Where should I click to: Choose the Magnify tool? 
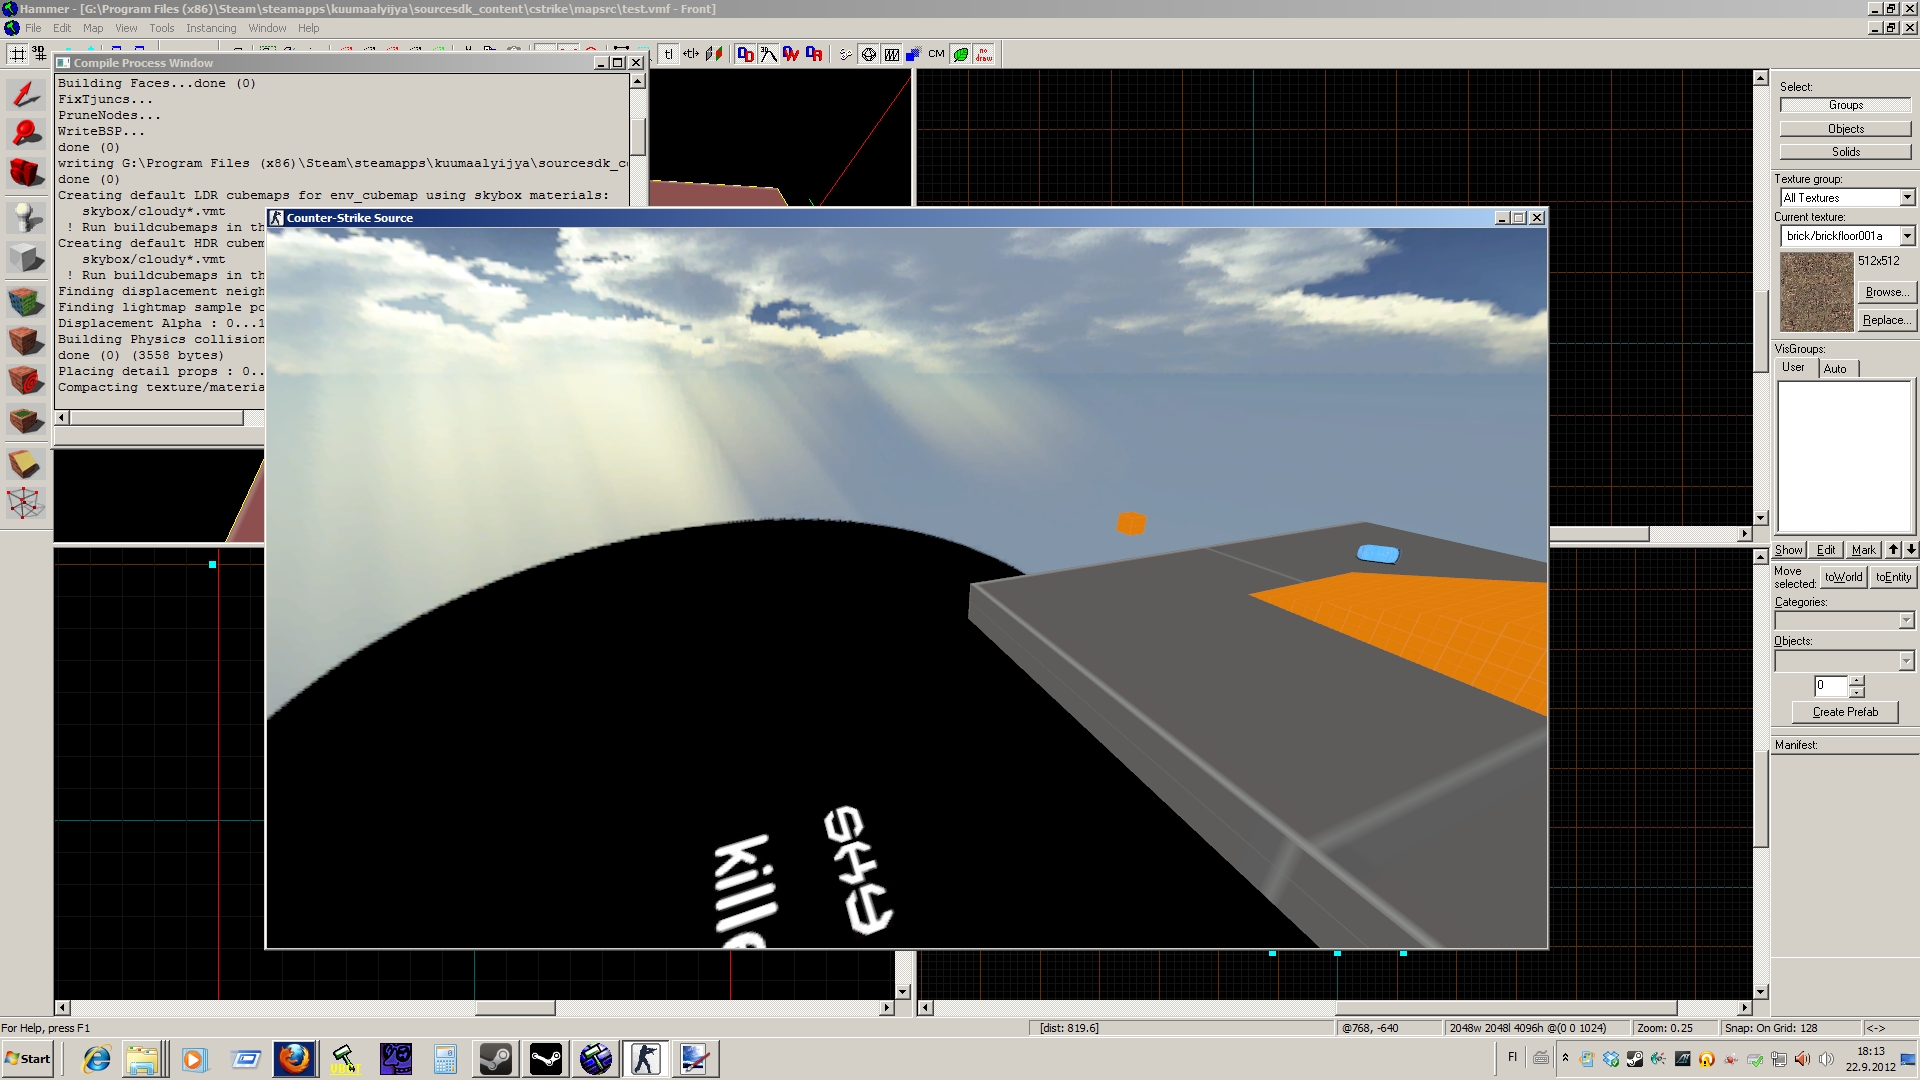point(26,133)
